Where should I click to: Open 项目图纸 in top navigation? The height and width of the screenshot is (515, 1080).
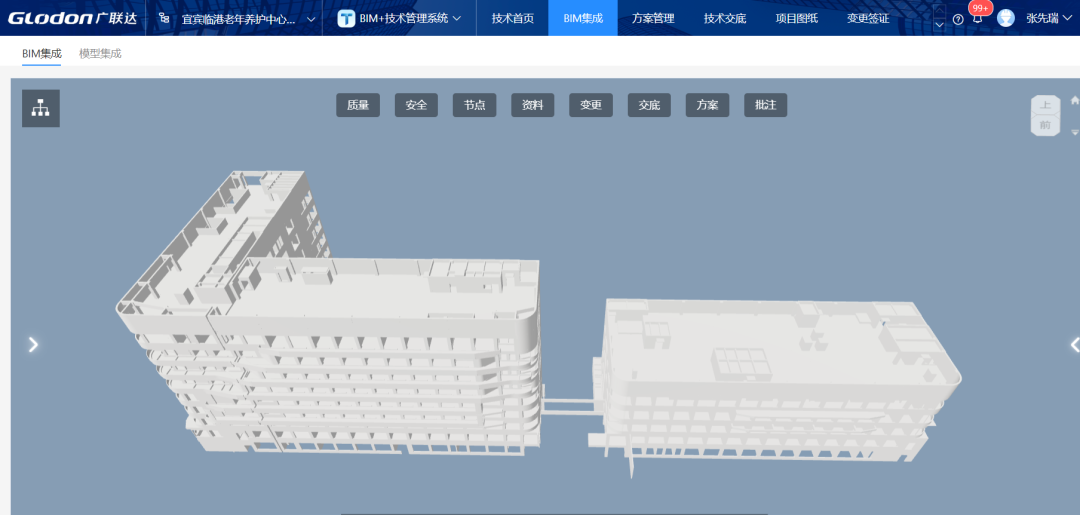click(x=796, y=19)
